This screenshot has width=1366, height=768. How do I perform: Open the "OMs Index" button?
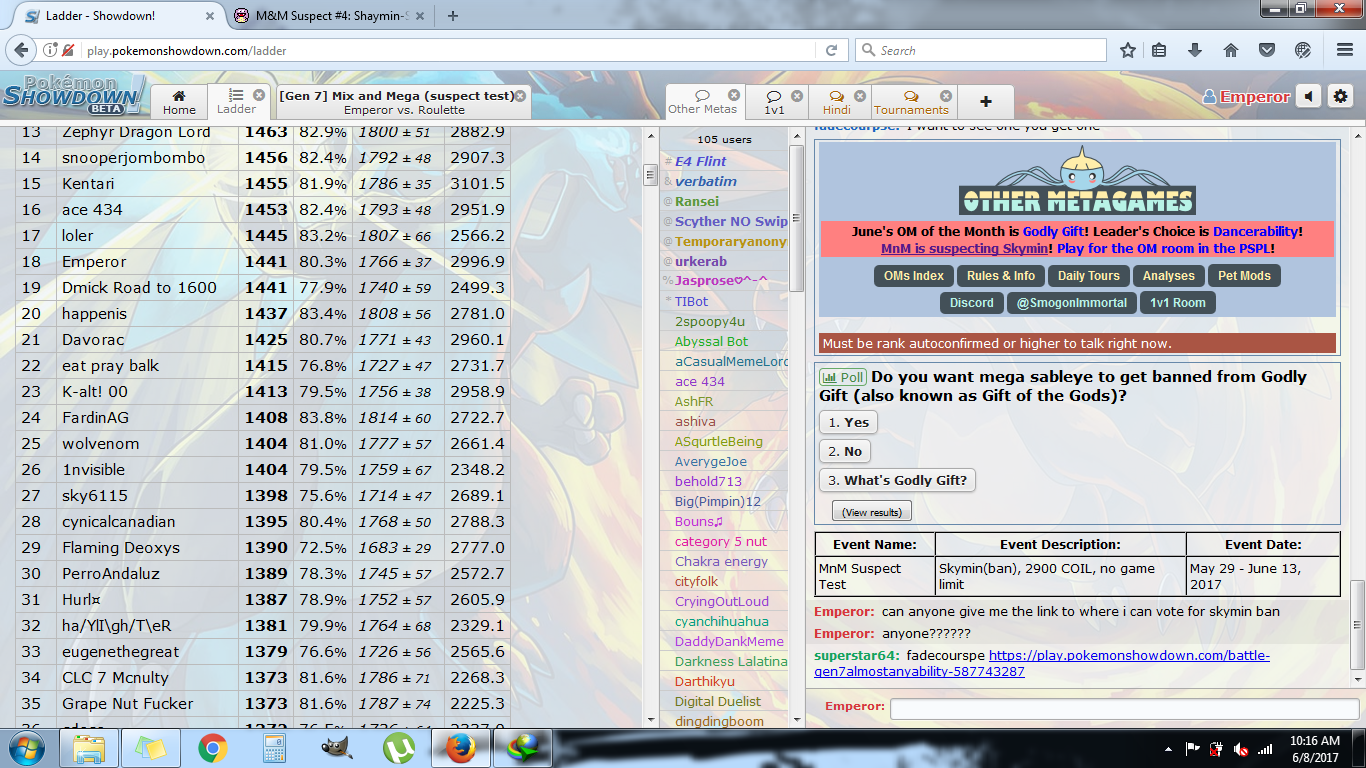click(913, 276)
